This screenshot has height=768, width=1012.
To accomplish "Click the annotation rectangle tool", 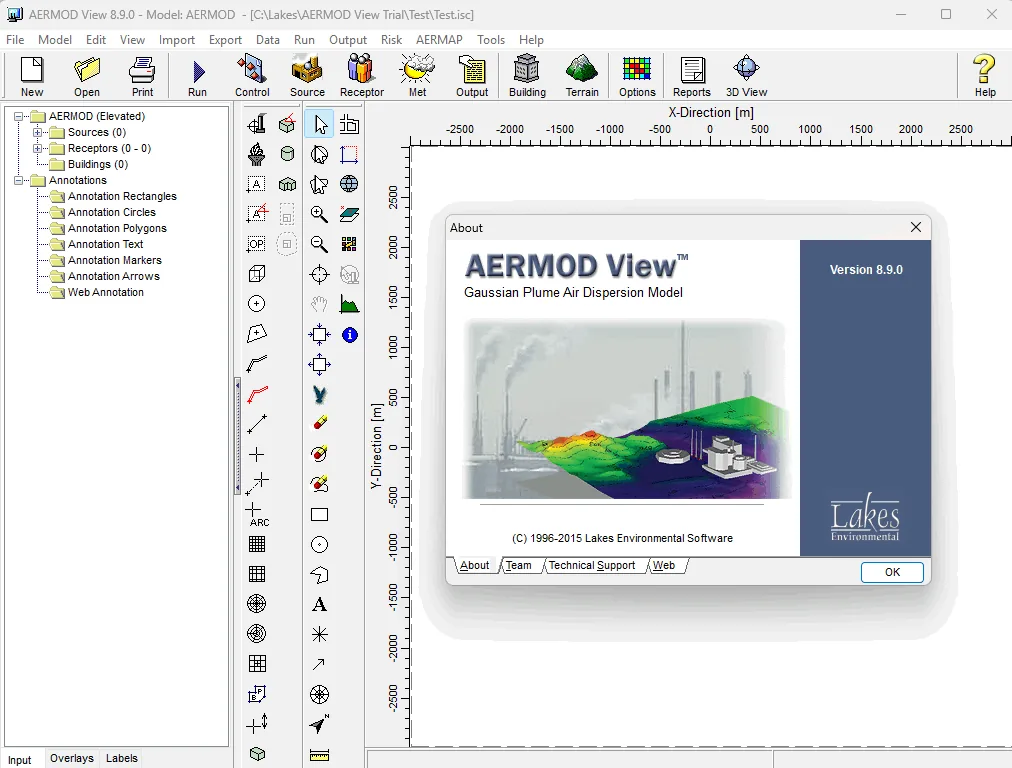I will [x=319, y=514].
